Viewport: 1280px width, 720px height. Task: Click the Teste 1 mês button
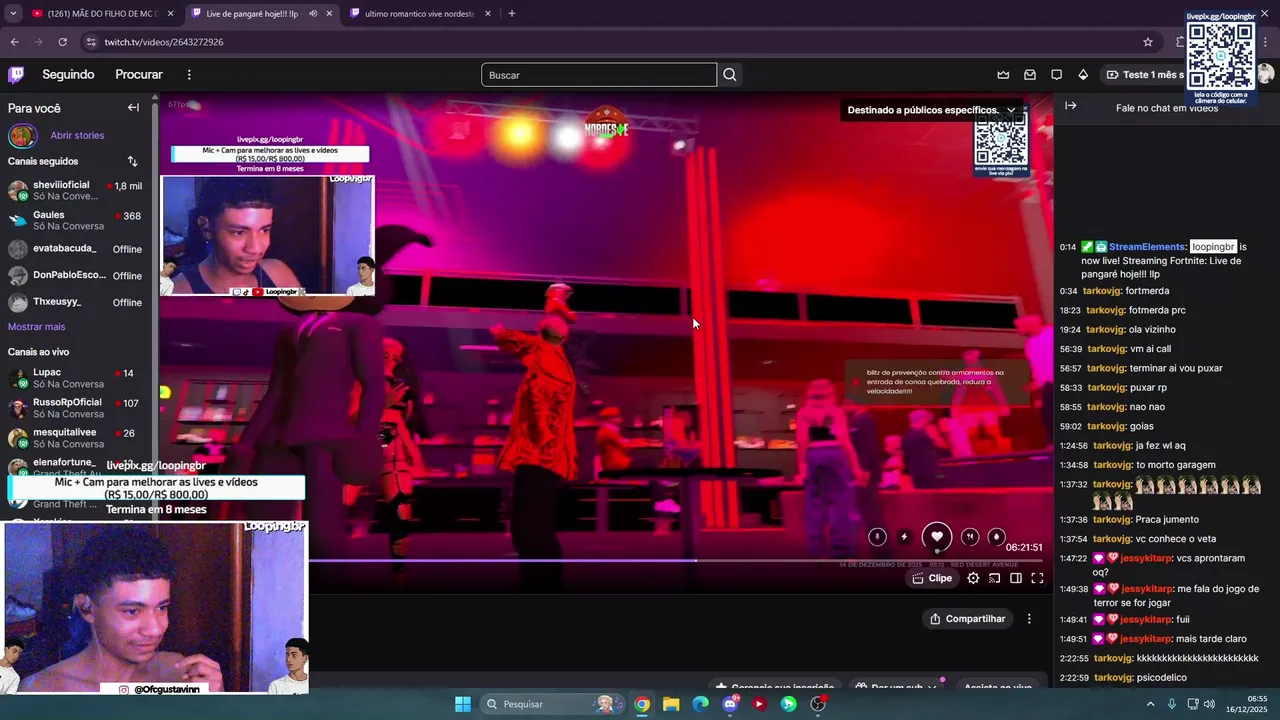click(1144, 75)
